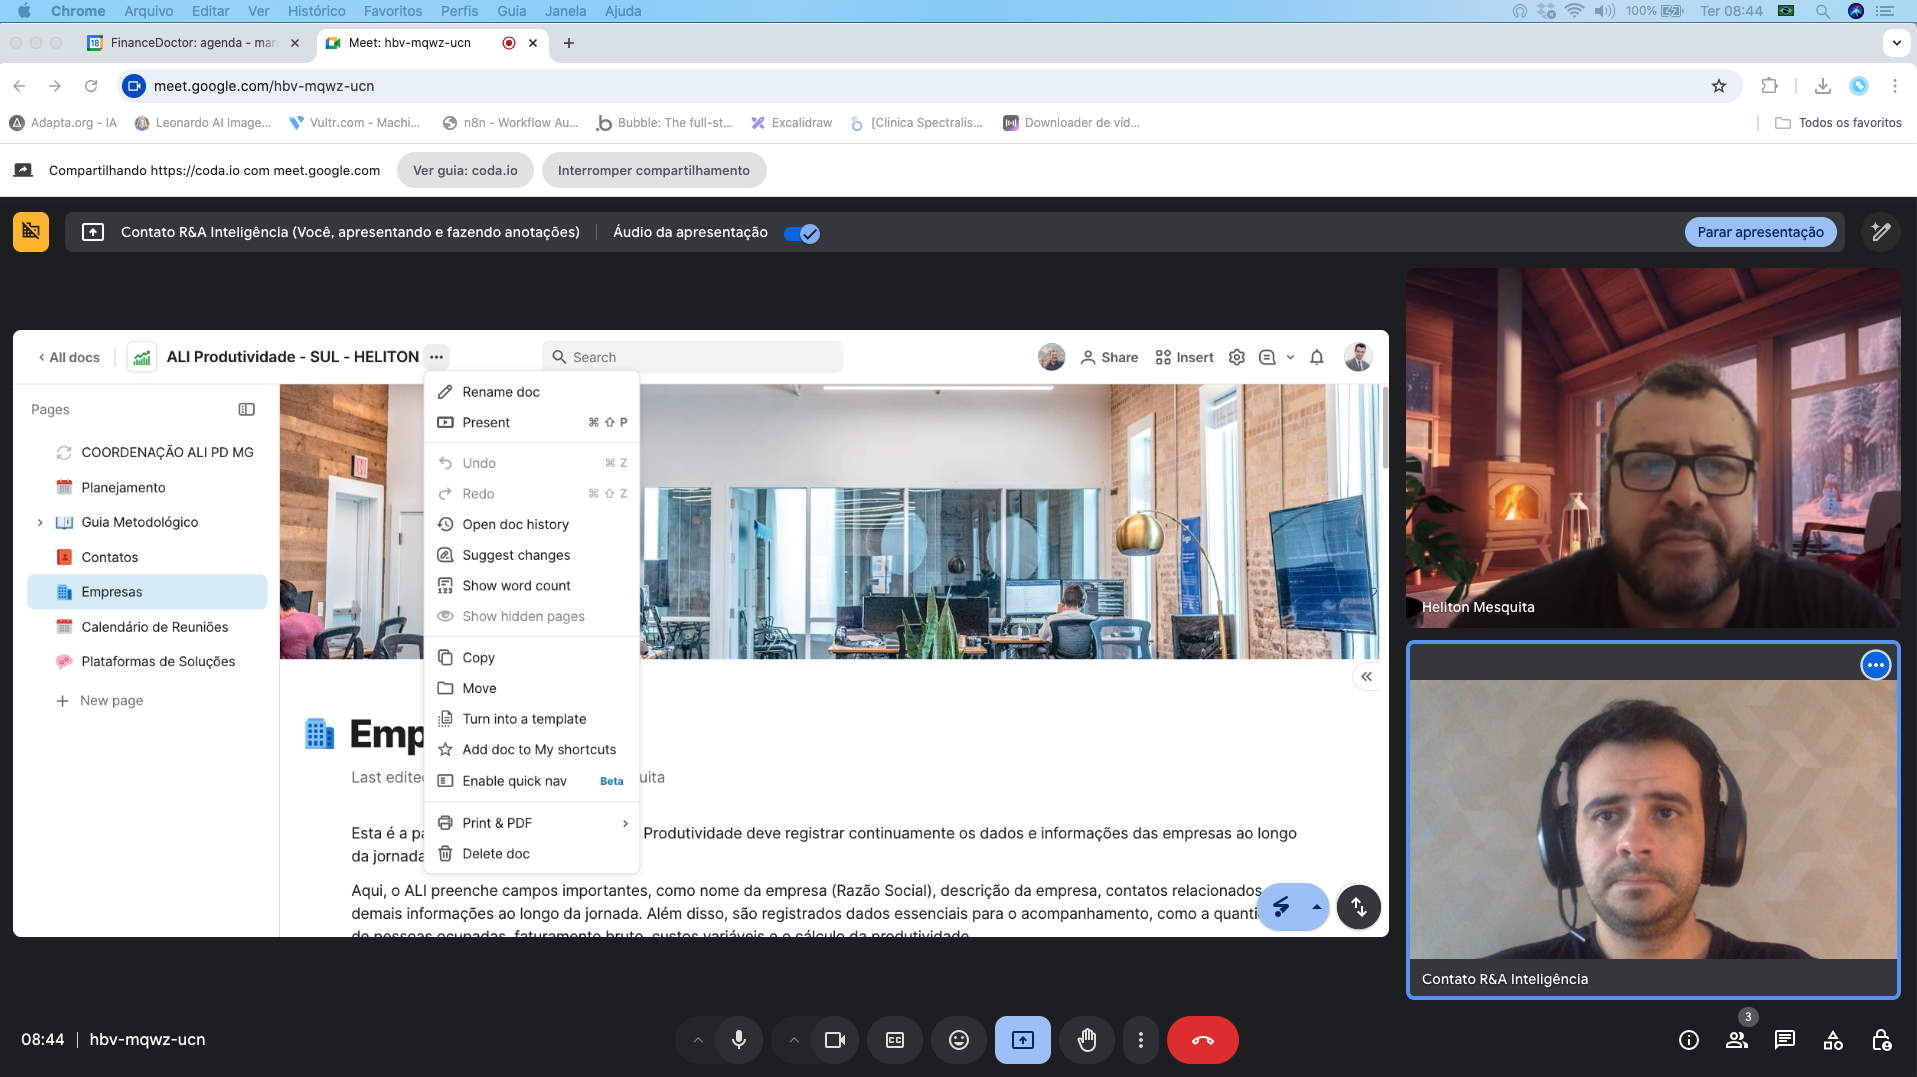Raise hand in the meeting
1917x1077 pixels.
point(1087,1040)
